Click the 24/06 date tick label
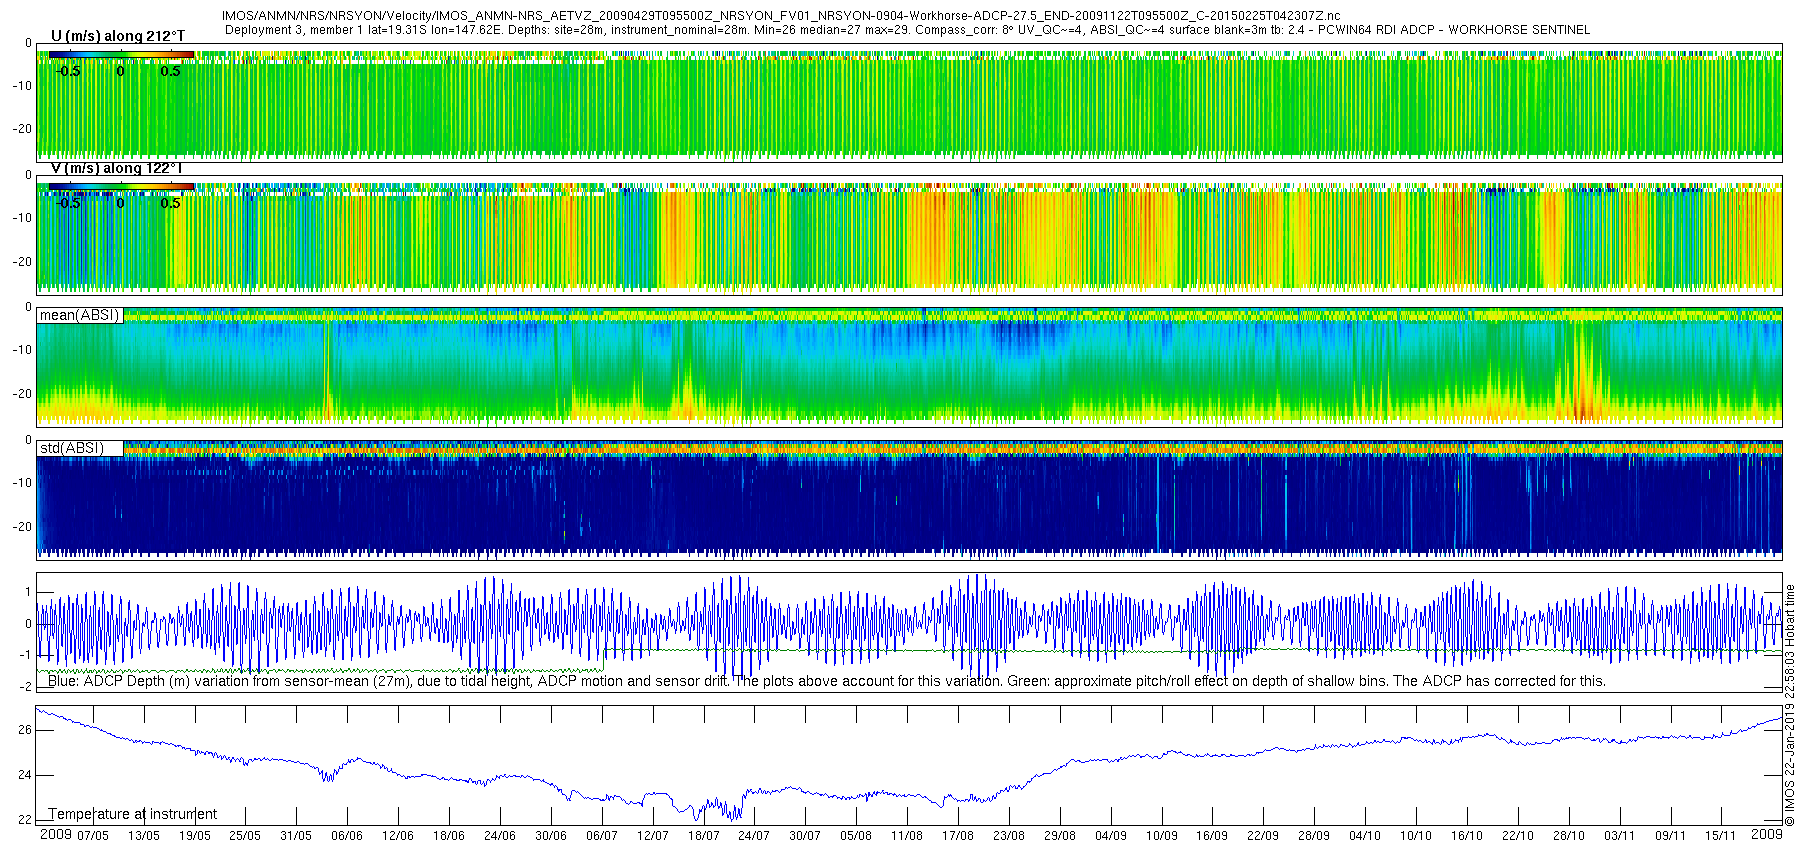1800x850 pixels. tap(500, 836)
